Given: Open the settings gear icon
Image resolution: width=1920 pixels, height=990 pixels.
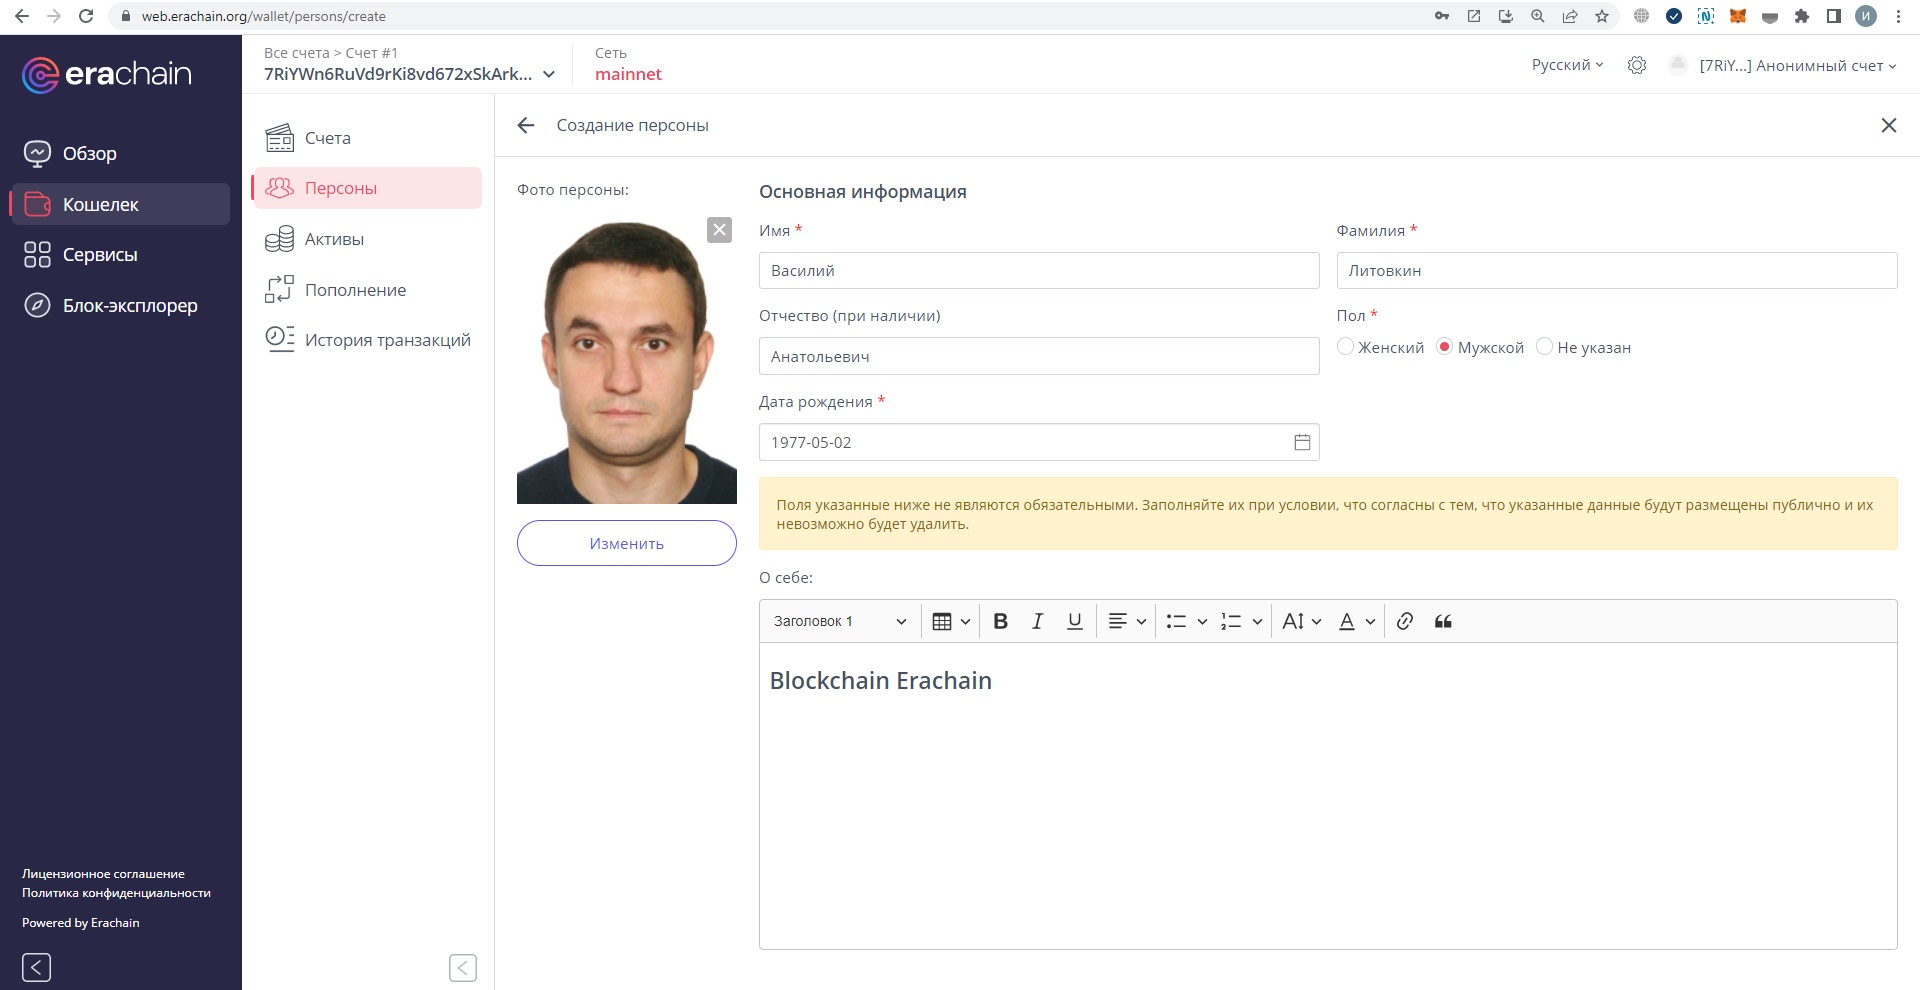Looking at the screenshot, I should 1636,65.
